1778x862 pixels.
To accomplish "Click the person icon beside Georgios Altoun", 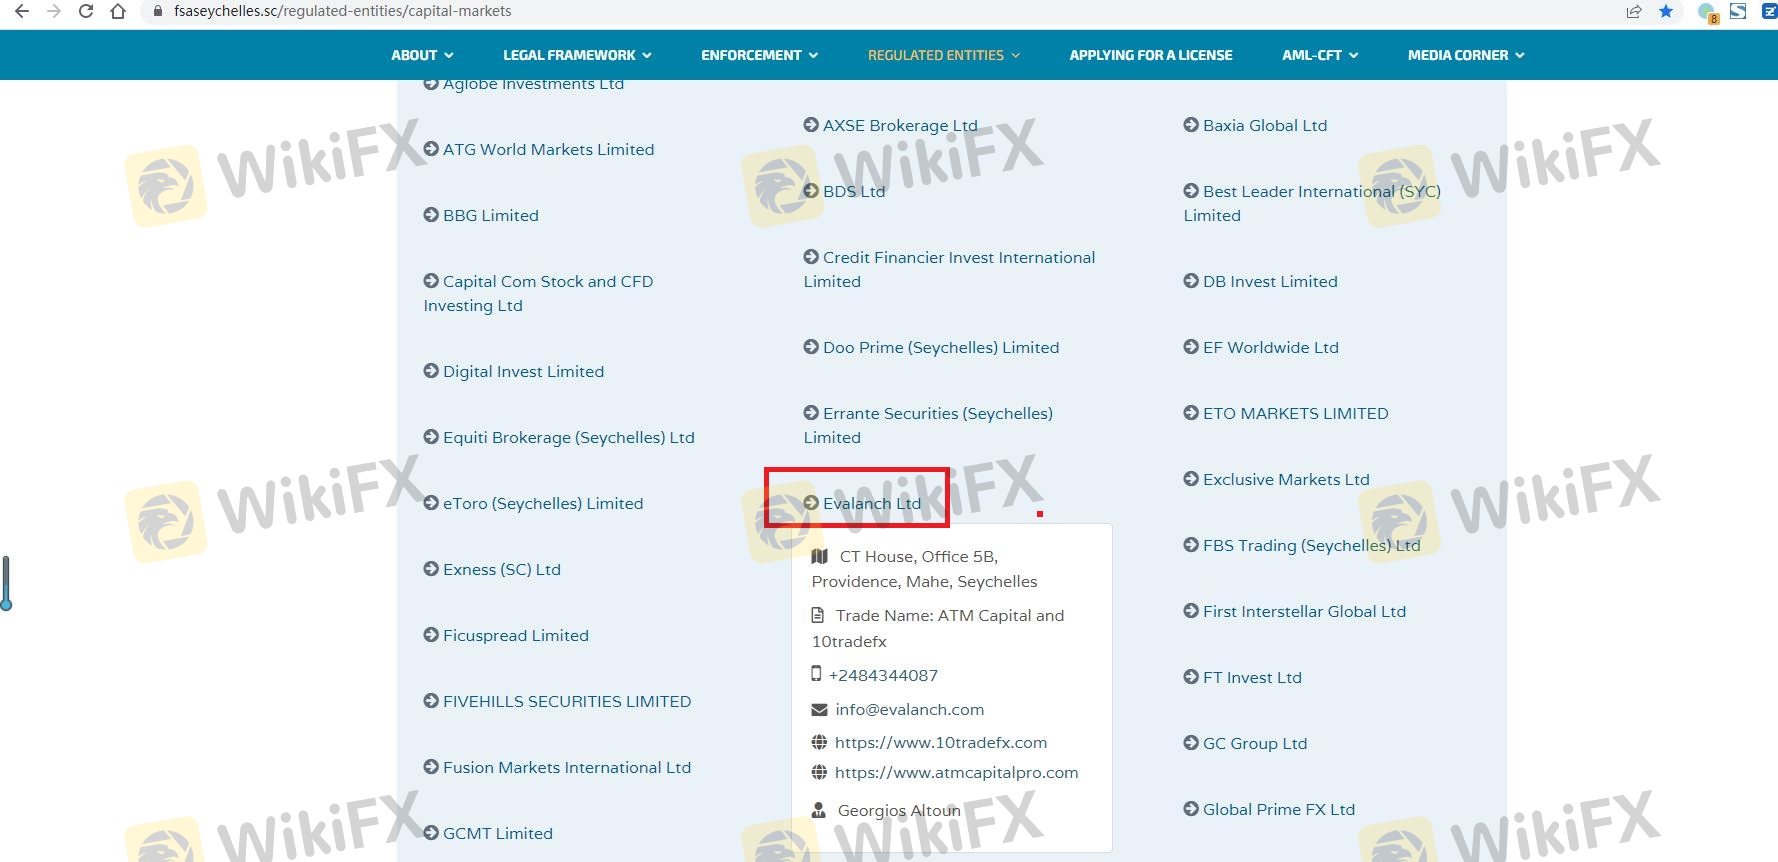I will click(818, 810).
